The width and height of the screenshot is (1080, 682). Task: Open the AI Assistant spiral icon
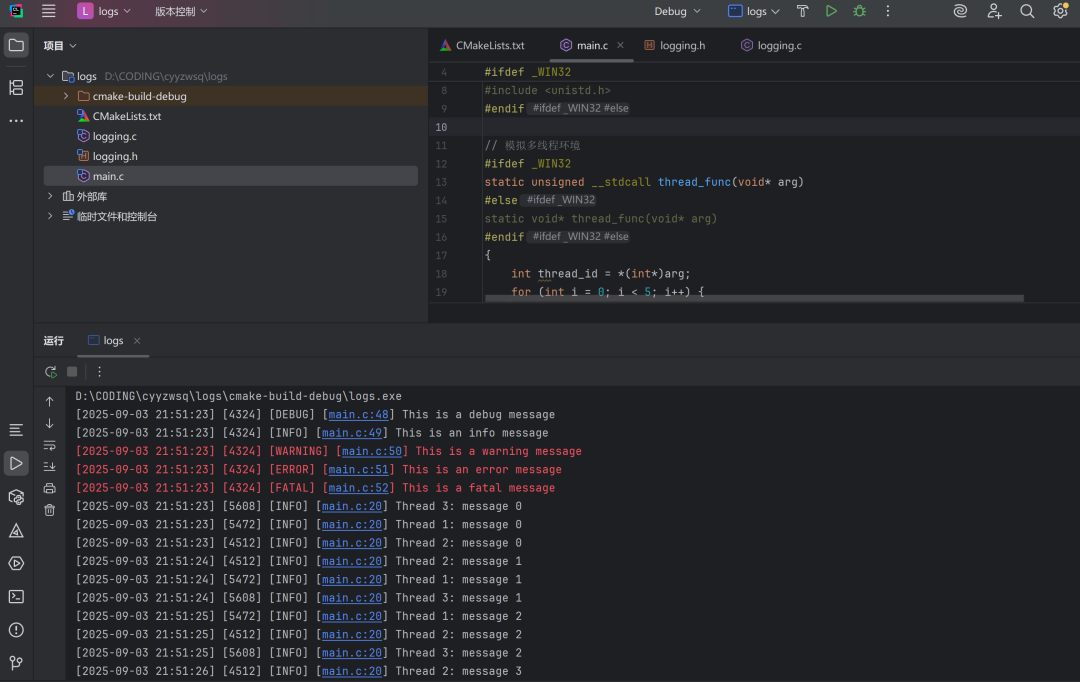coord(960,11)
